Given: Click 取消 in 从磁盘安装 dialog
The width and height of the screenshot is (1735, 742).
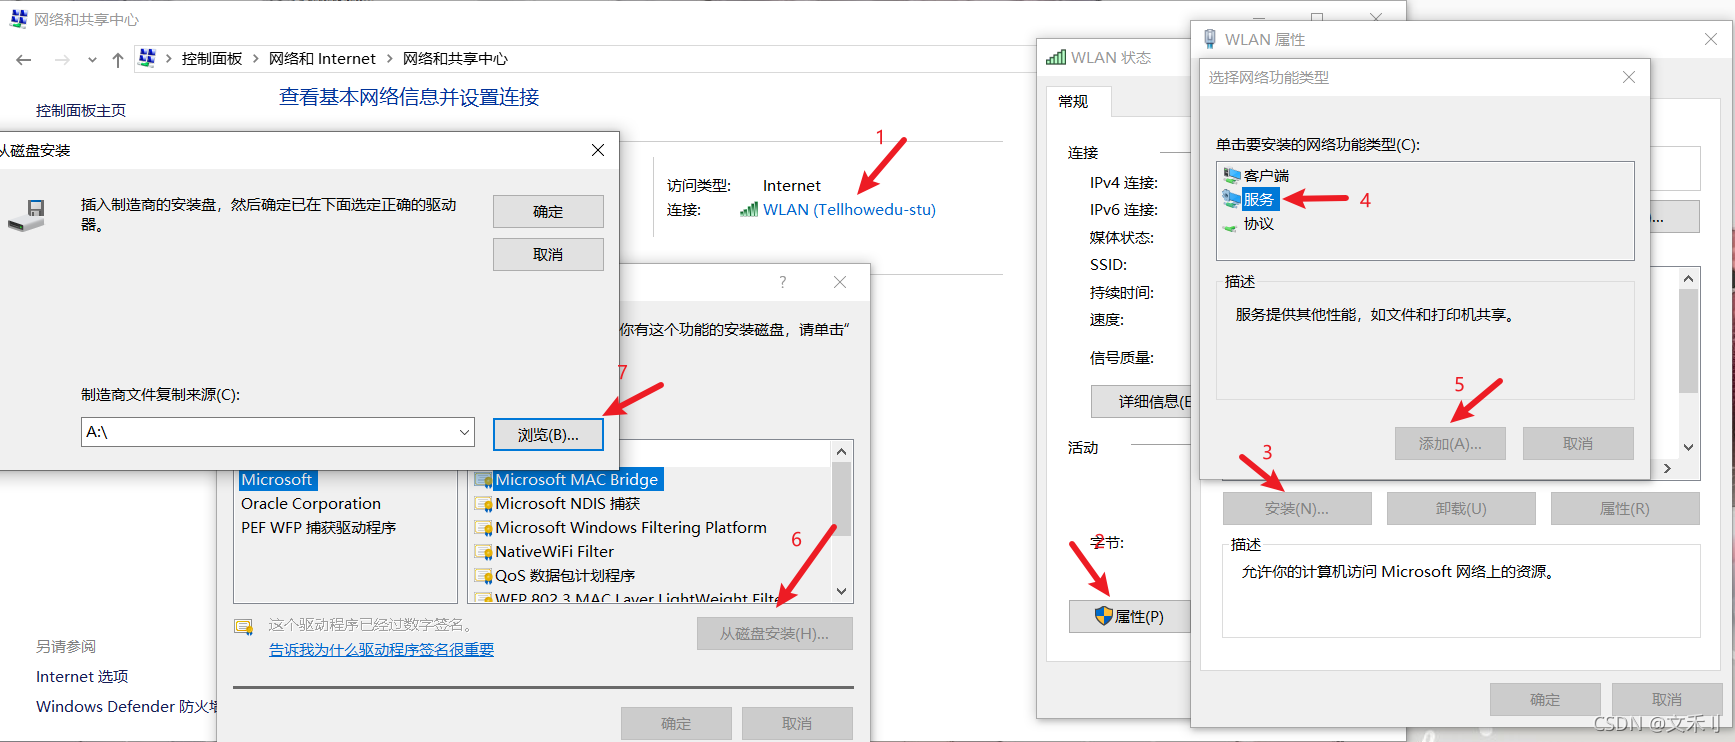Looking at the screenshot, I should coord(548,254).
